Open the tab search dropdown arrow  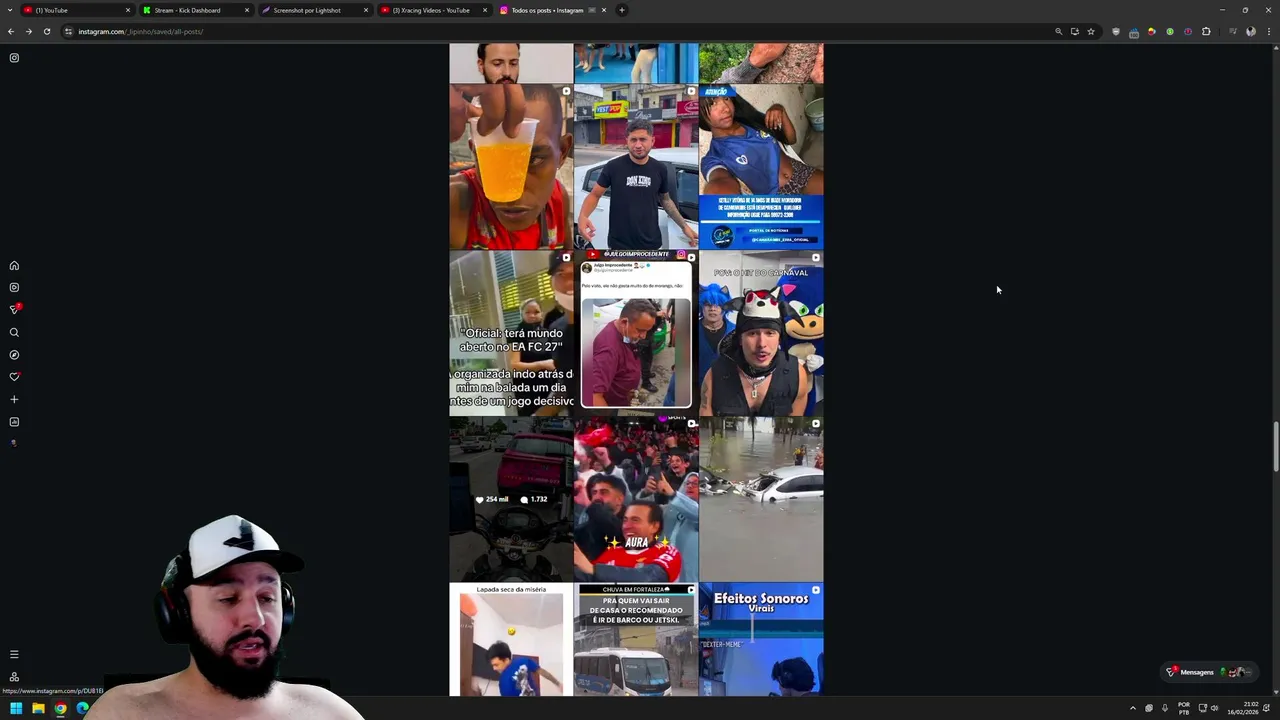point(10,10)
